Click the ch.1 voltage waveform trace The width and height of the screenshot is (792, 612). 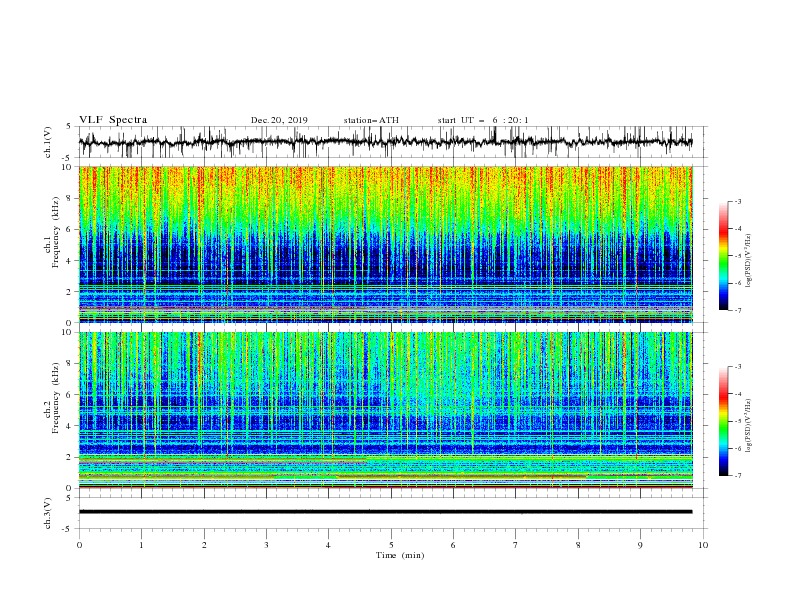coord(386,142)
